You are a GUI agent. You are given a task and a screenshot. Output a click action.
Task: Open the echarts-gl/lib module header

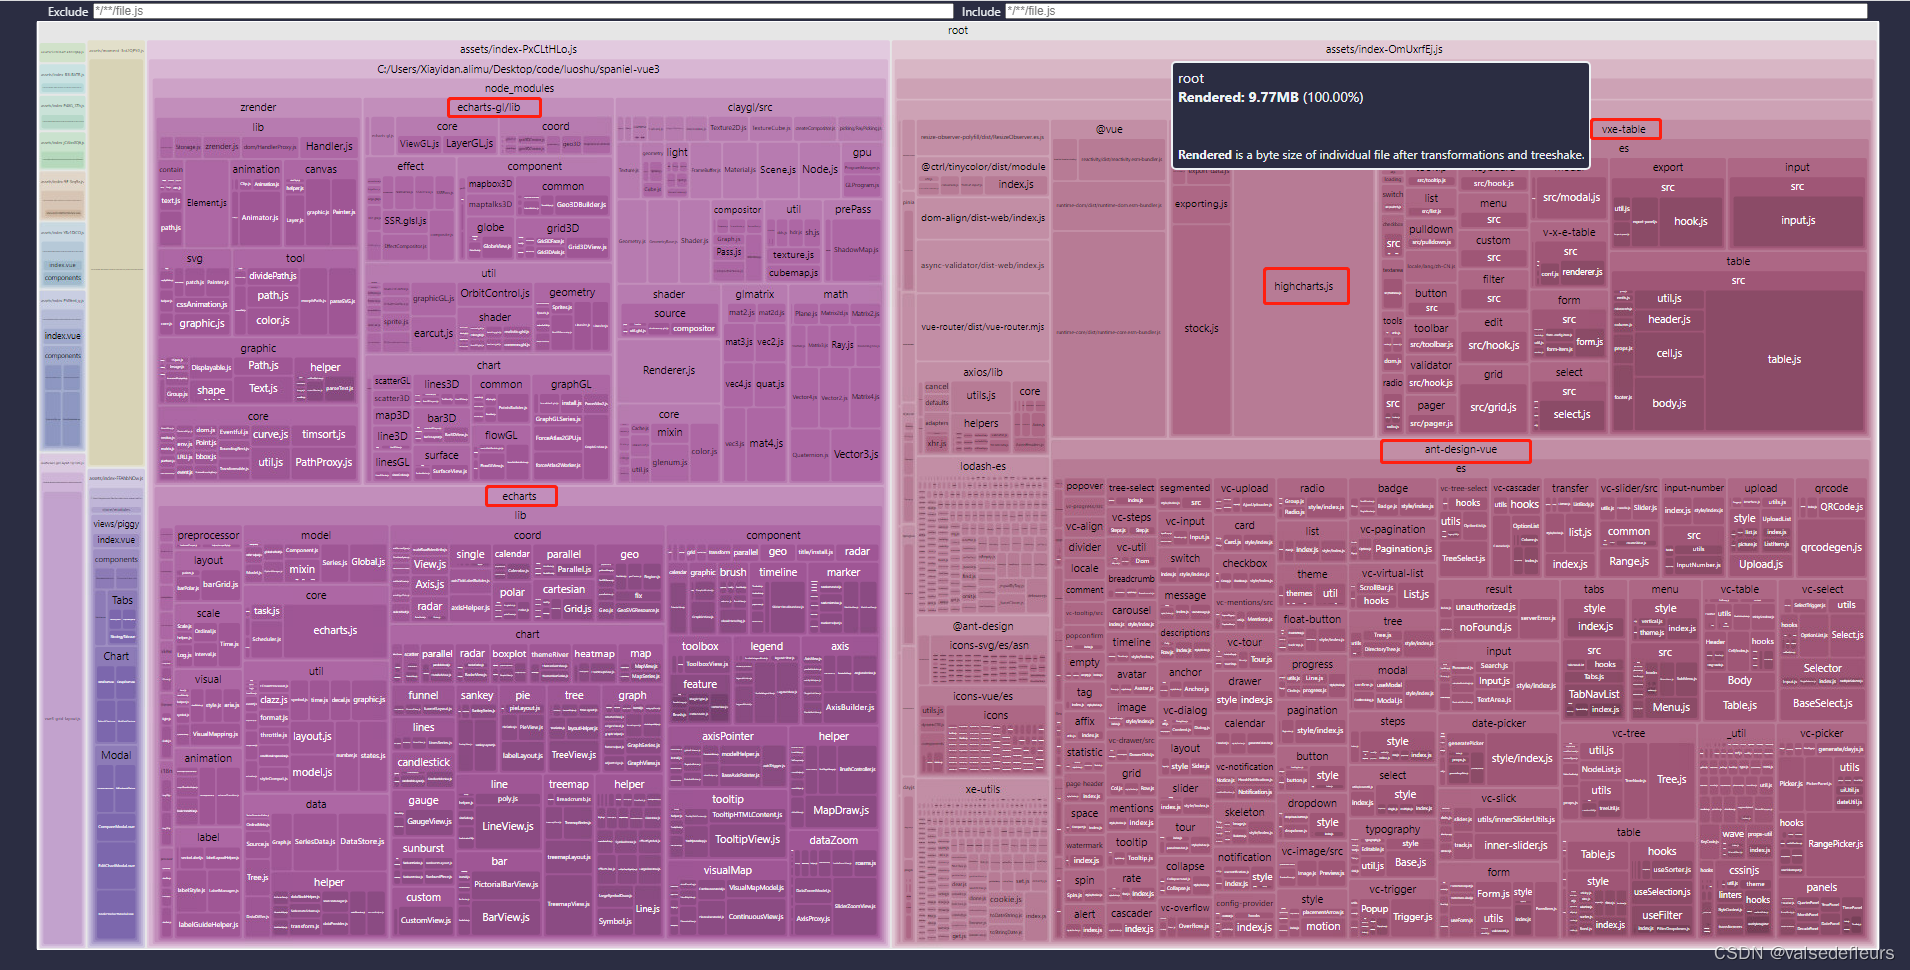[x=489, y=107]
